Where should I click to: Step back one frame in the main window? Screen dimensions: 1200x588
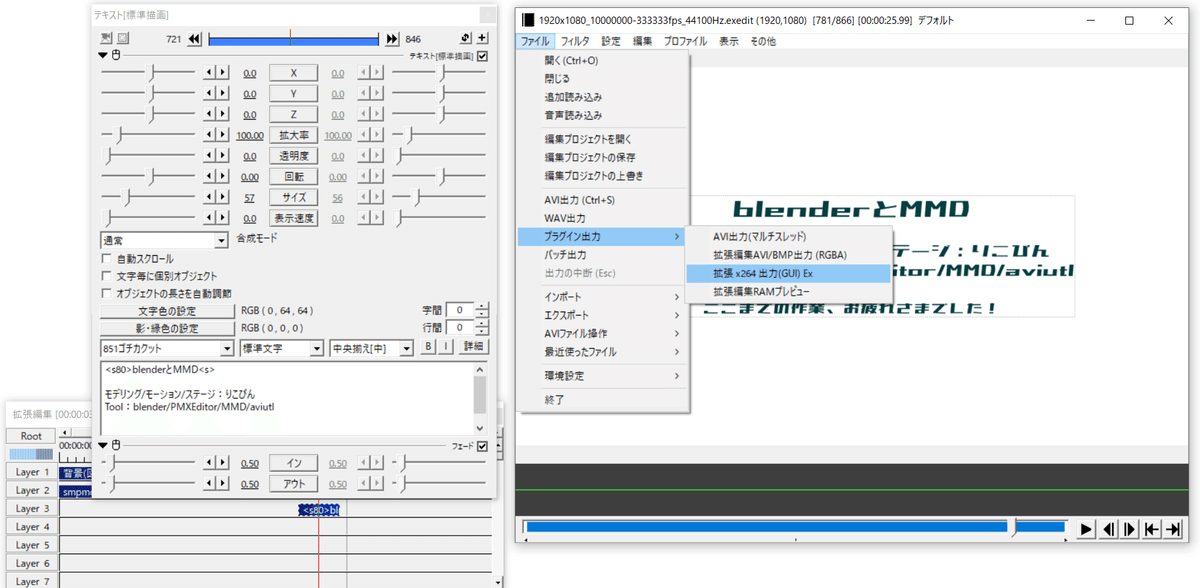[1108, 529]
